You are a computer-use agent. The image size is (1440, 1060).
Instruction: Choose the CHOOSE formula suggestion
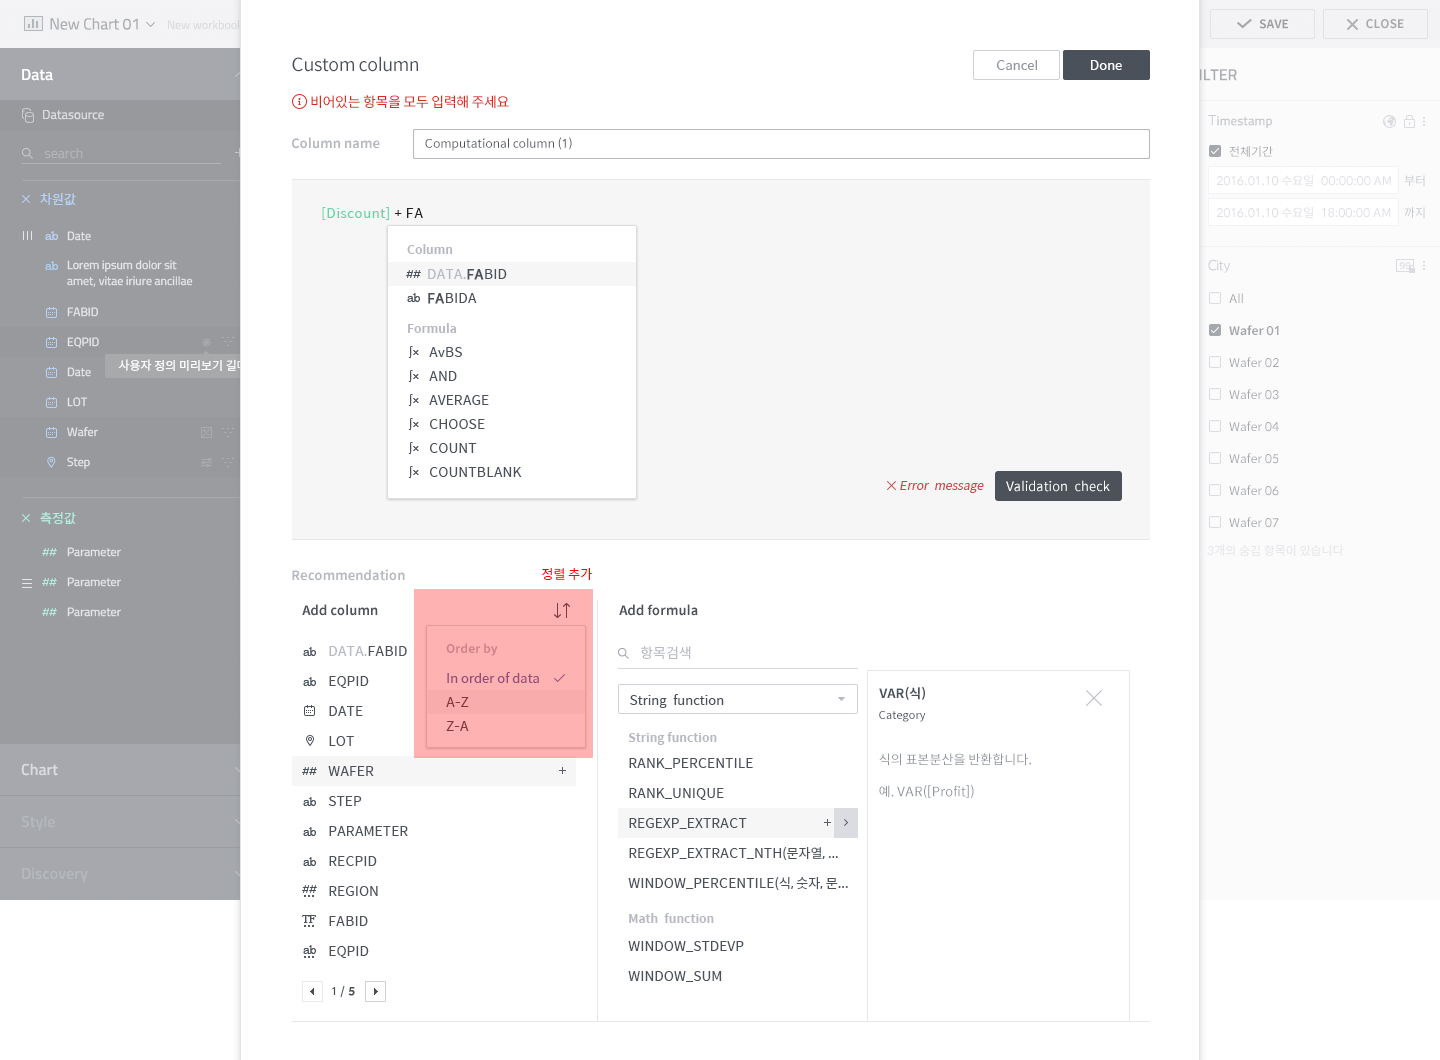click(512, 424)
